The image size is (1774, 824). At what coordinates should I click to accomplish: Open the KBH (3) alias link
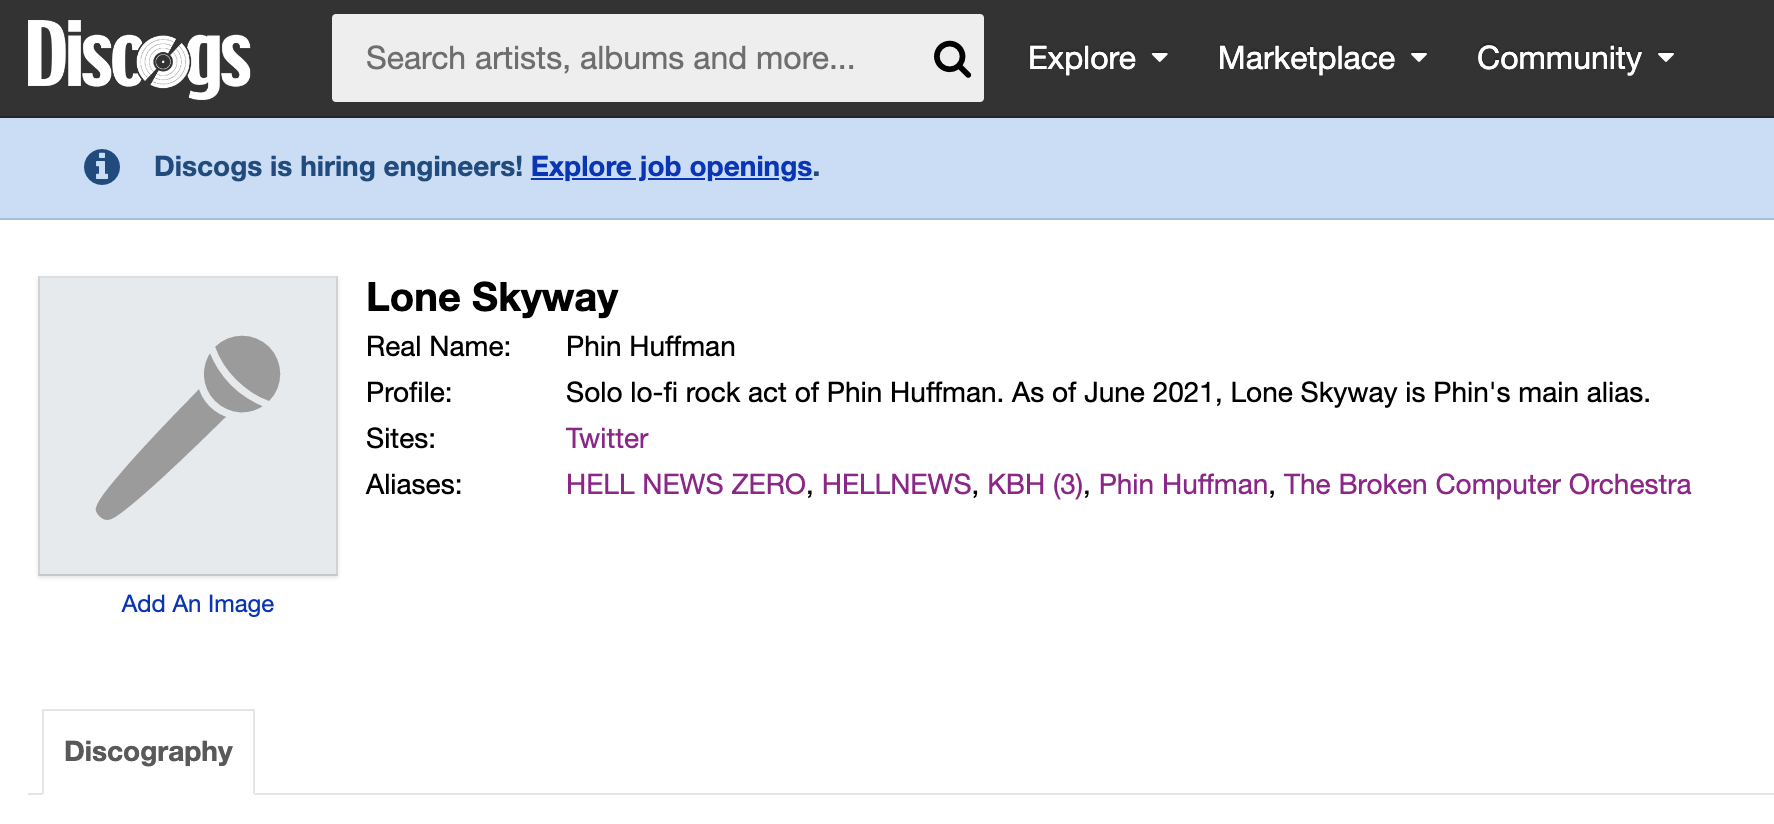(1035, 485)
